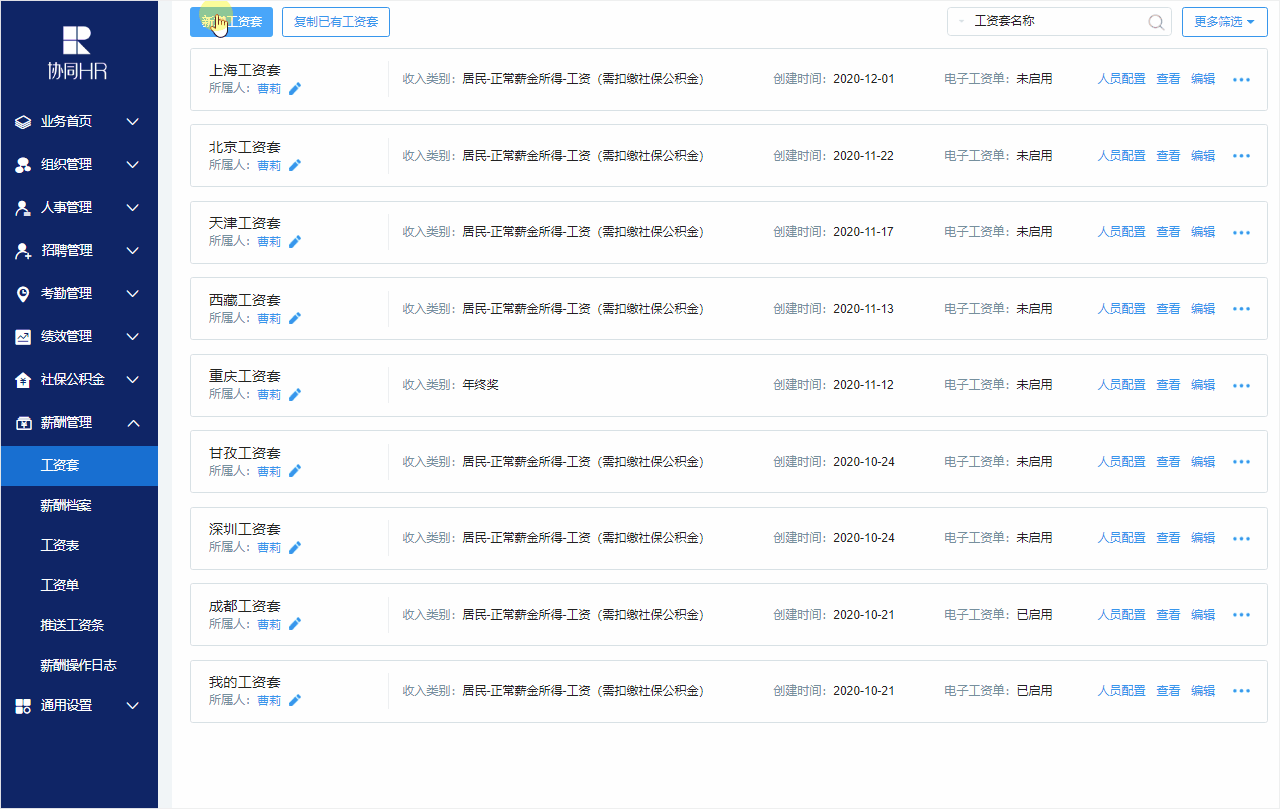Click the 薪酬管理 wallet icon
Screen dimensions: 1280x809
tap(23, 423)
